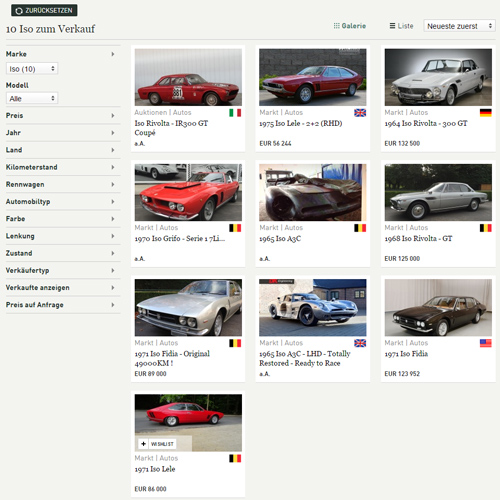Click the 10 Iso zum Verkauf heading
Viewport: 500px width, 500px height.
(50, 29)
